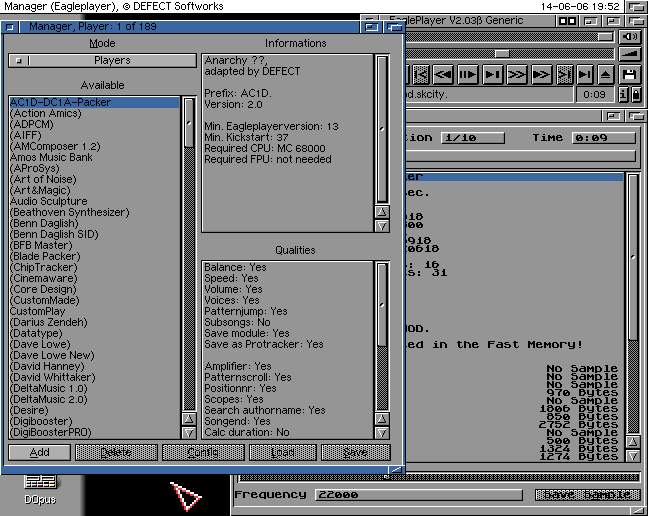Click the pause/play button in EaglePlayer

[x=468, y=75]
